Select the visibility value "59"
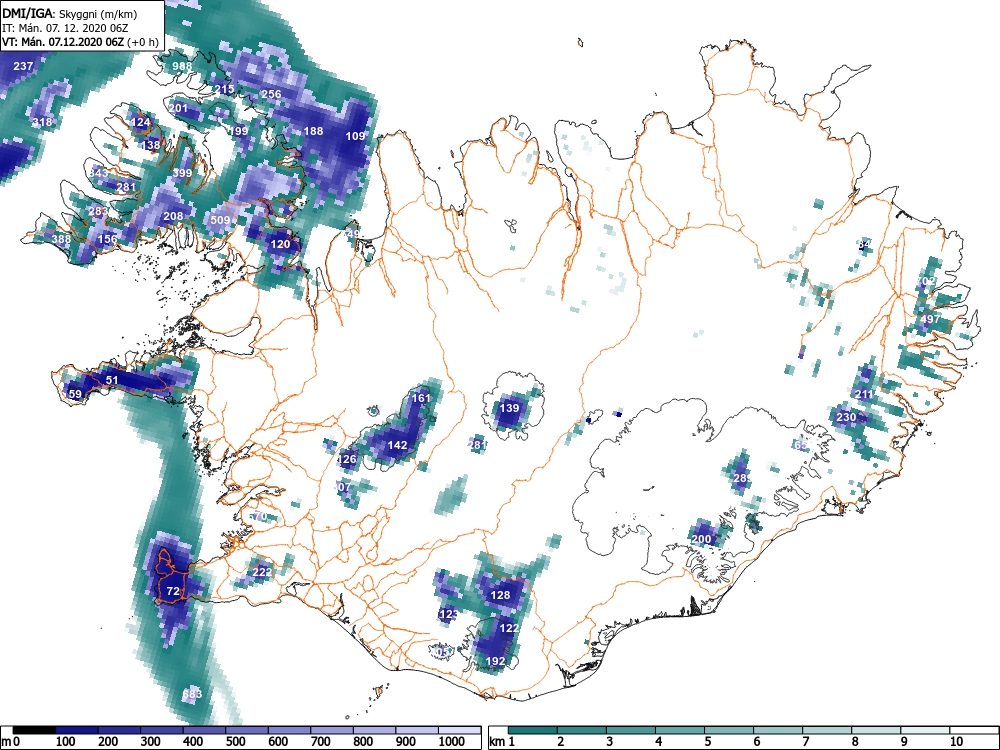The height and width of the screenshot is (750, 1000). (75, 394)
